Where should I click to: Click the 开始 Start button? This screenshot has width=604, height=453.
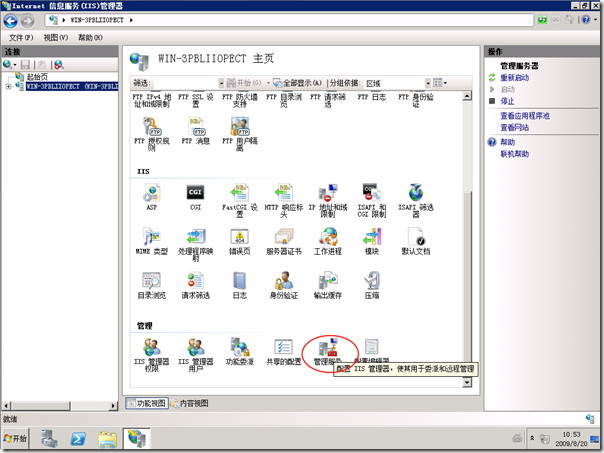pos(15,438)
